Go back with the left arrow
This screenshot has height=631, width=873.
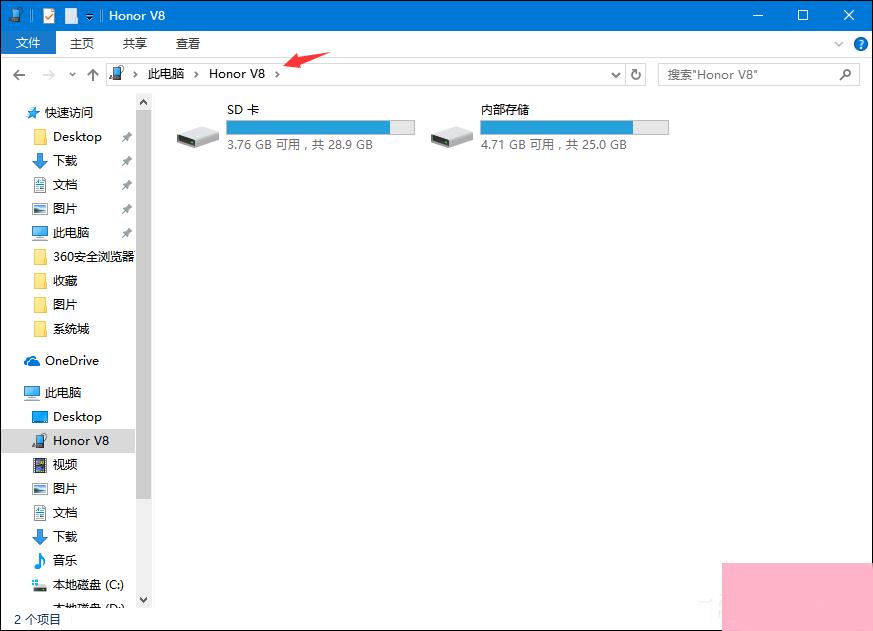tap(19, 75)
